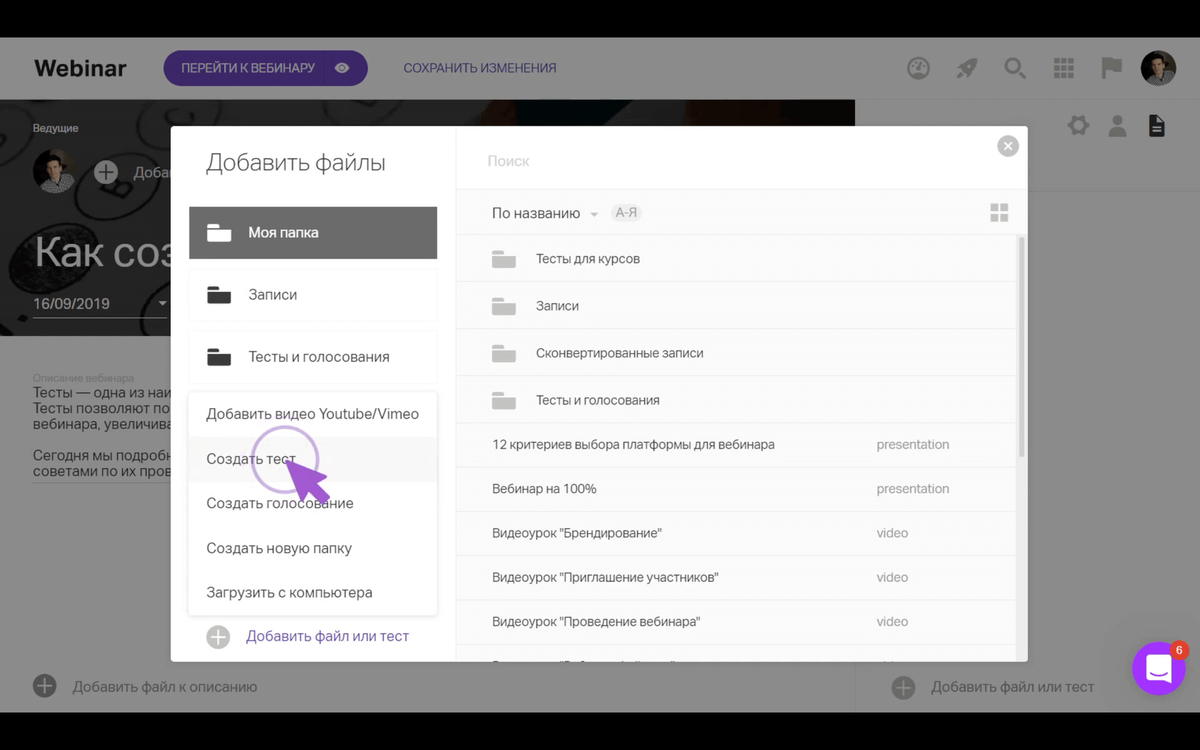
Task: Open the statistics gauge icon in top bar
Action: point(917,68)
